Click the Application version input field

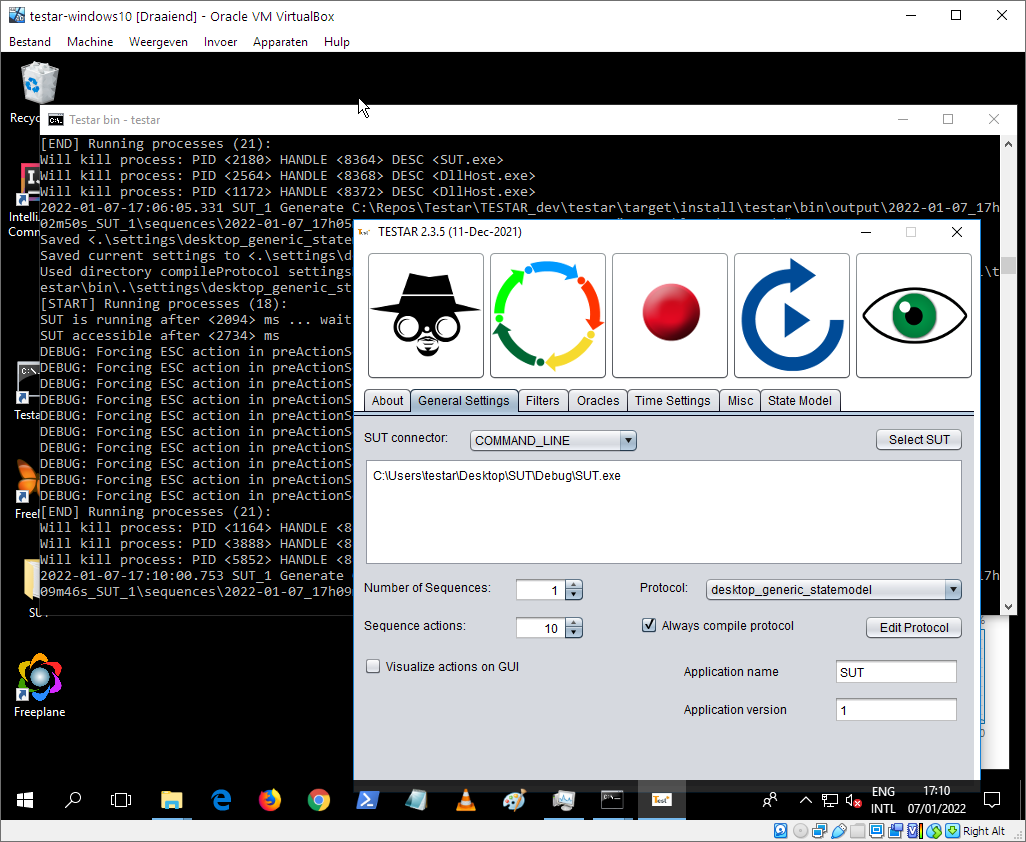896,710
